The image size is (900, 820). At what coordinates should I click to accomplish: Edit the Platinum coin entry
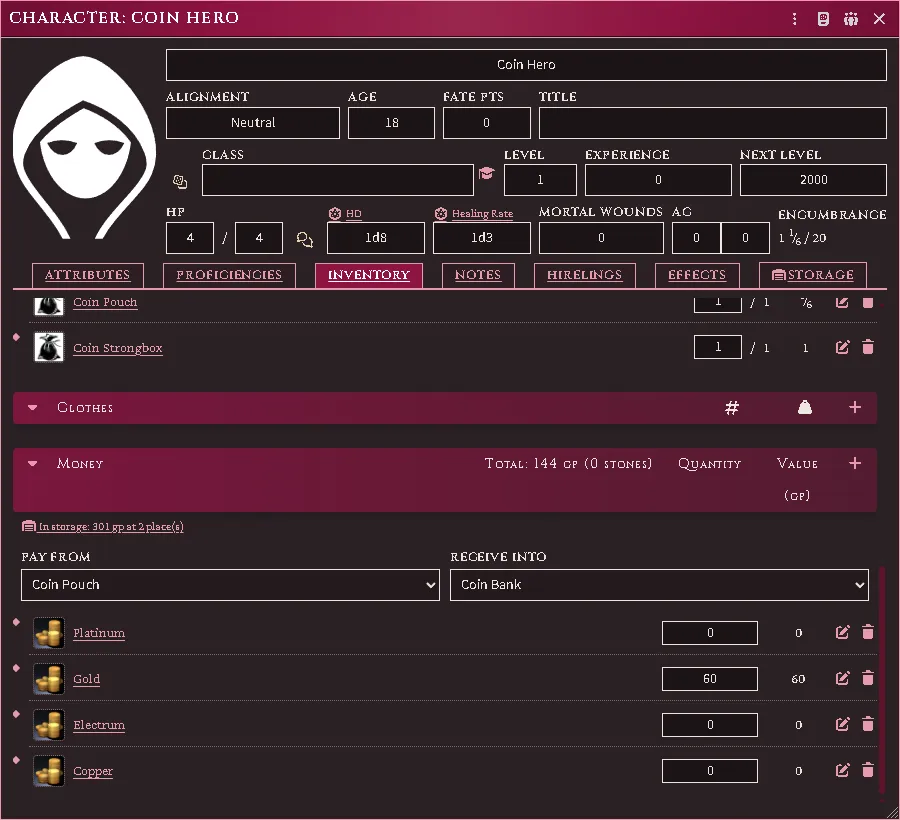point(842,632)
